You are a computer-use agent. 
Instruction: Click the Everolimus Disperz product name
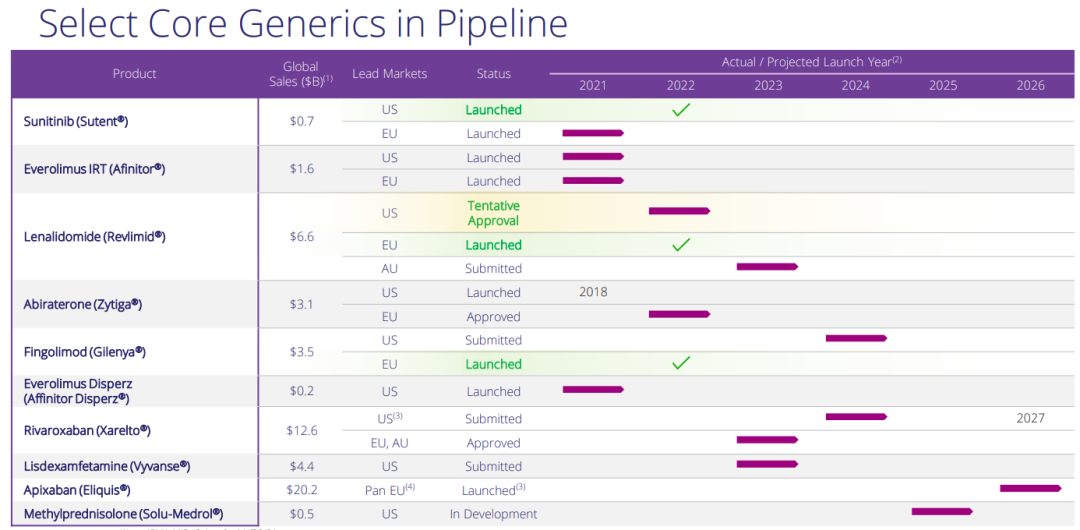coord(76,391)
